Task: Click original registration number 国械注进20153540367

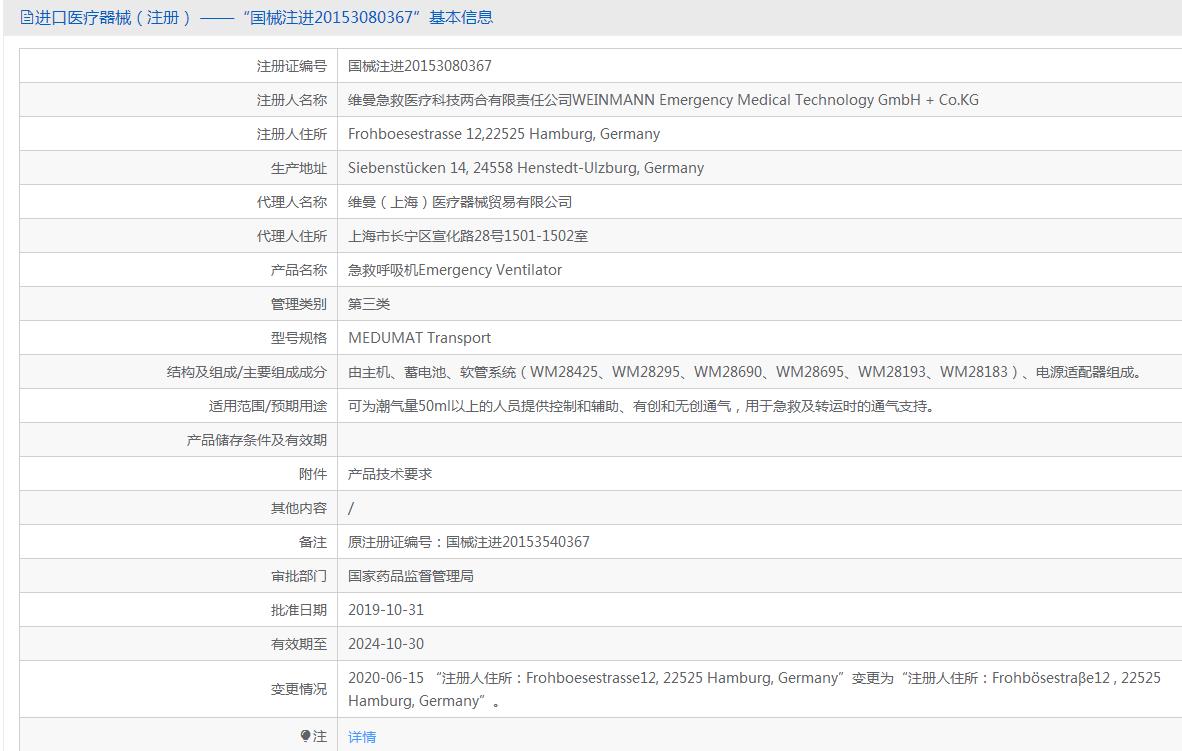Action: [x=469, y=542]
